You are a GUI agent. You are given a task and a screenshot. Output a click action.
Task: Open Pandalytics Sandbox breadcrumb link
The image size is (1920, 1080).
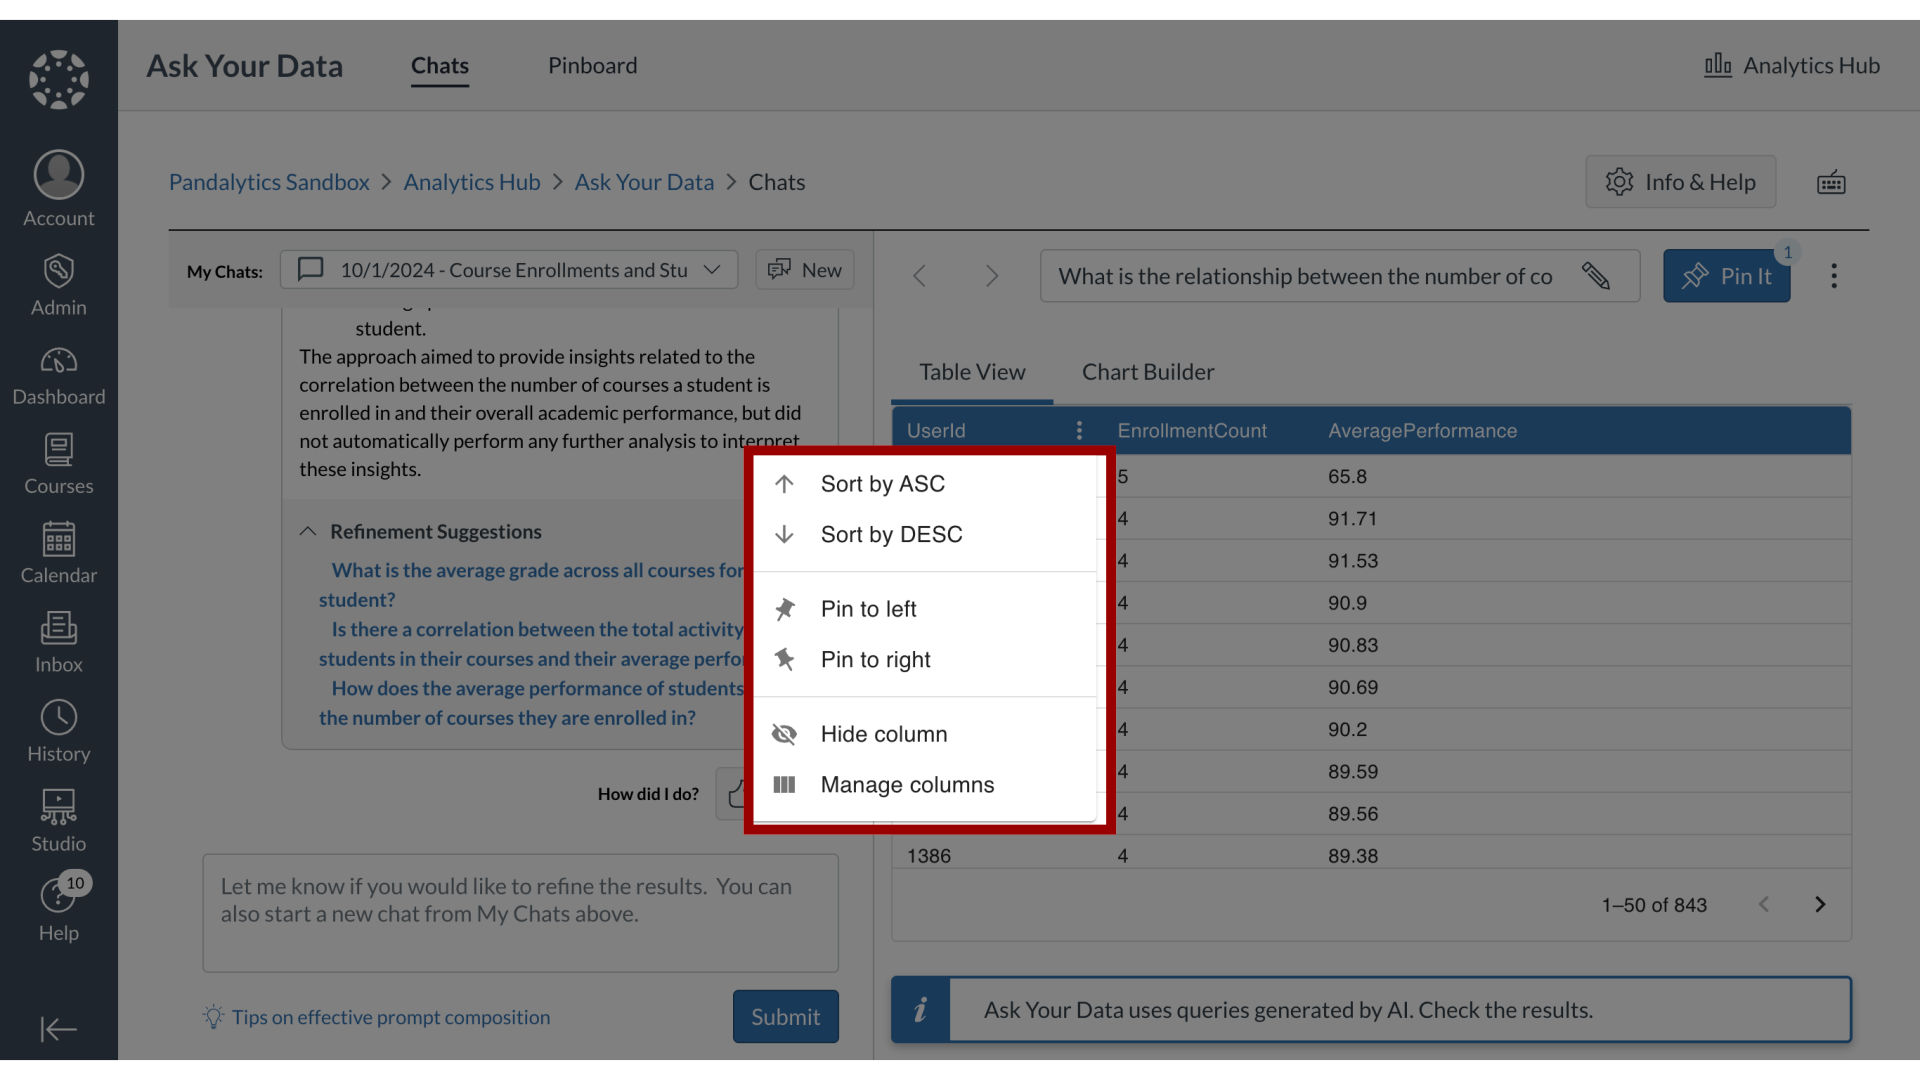tap(269, 182)
